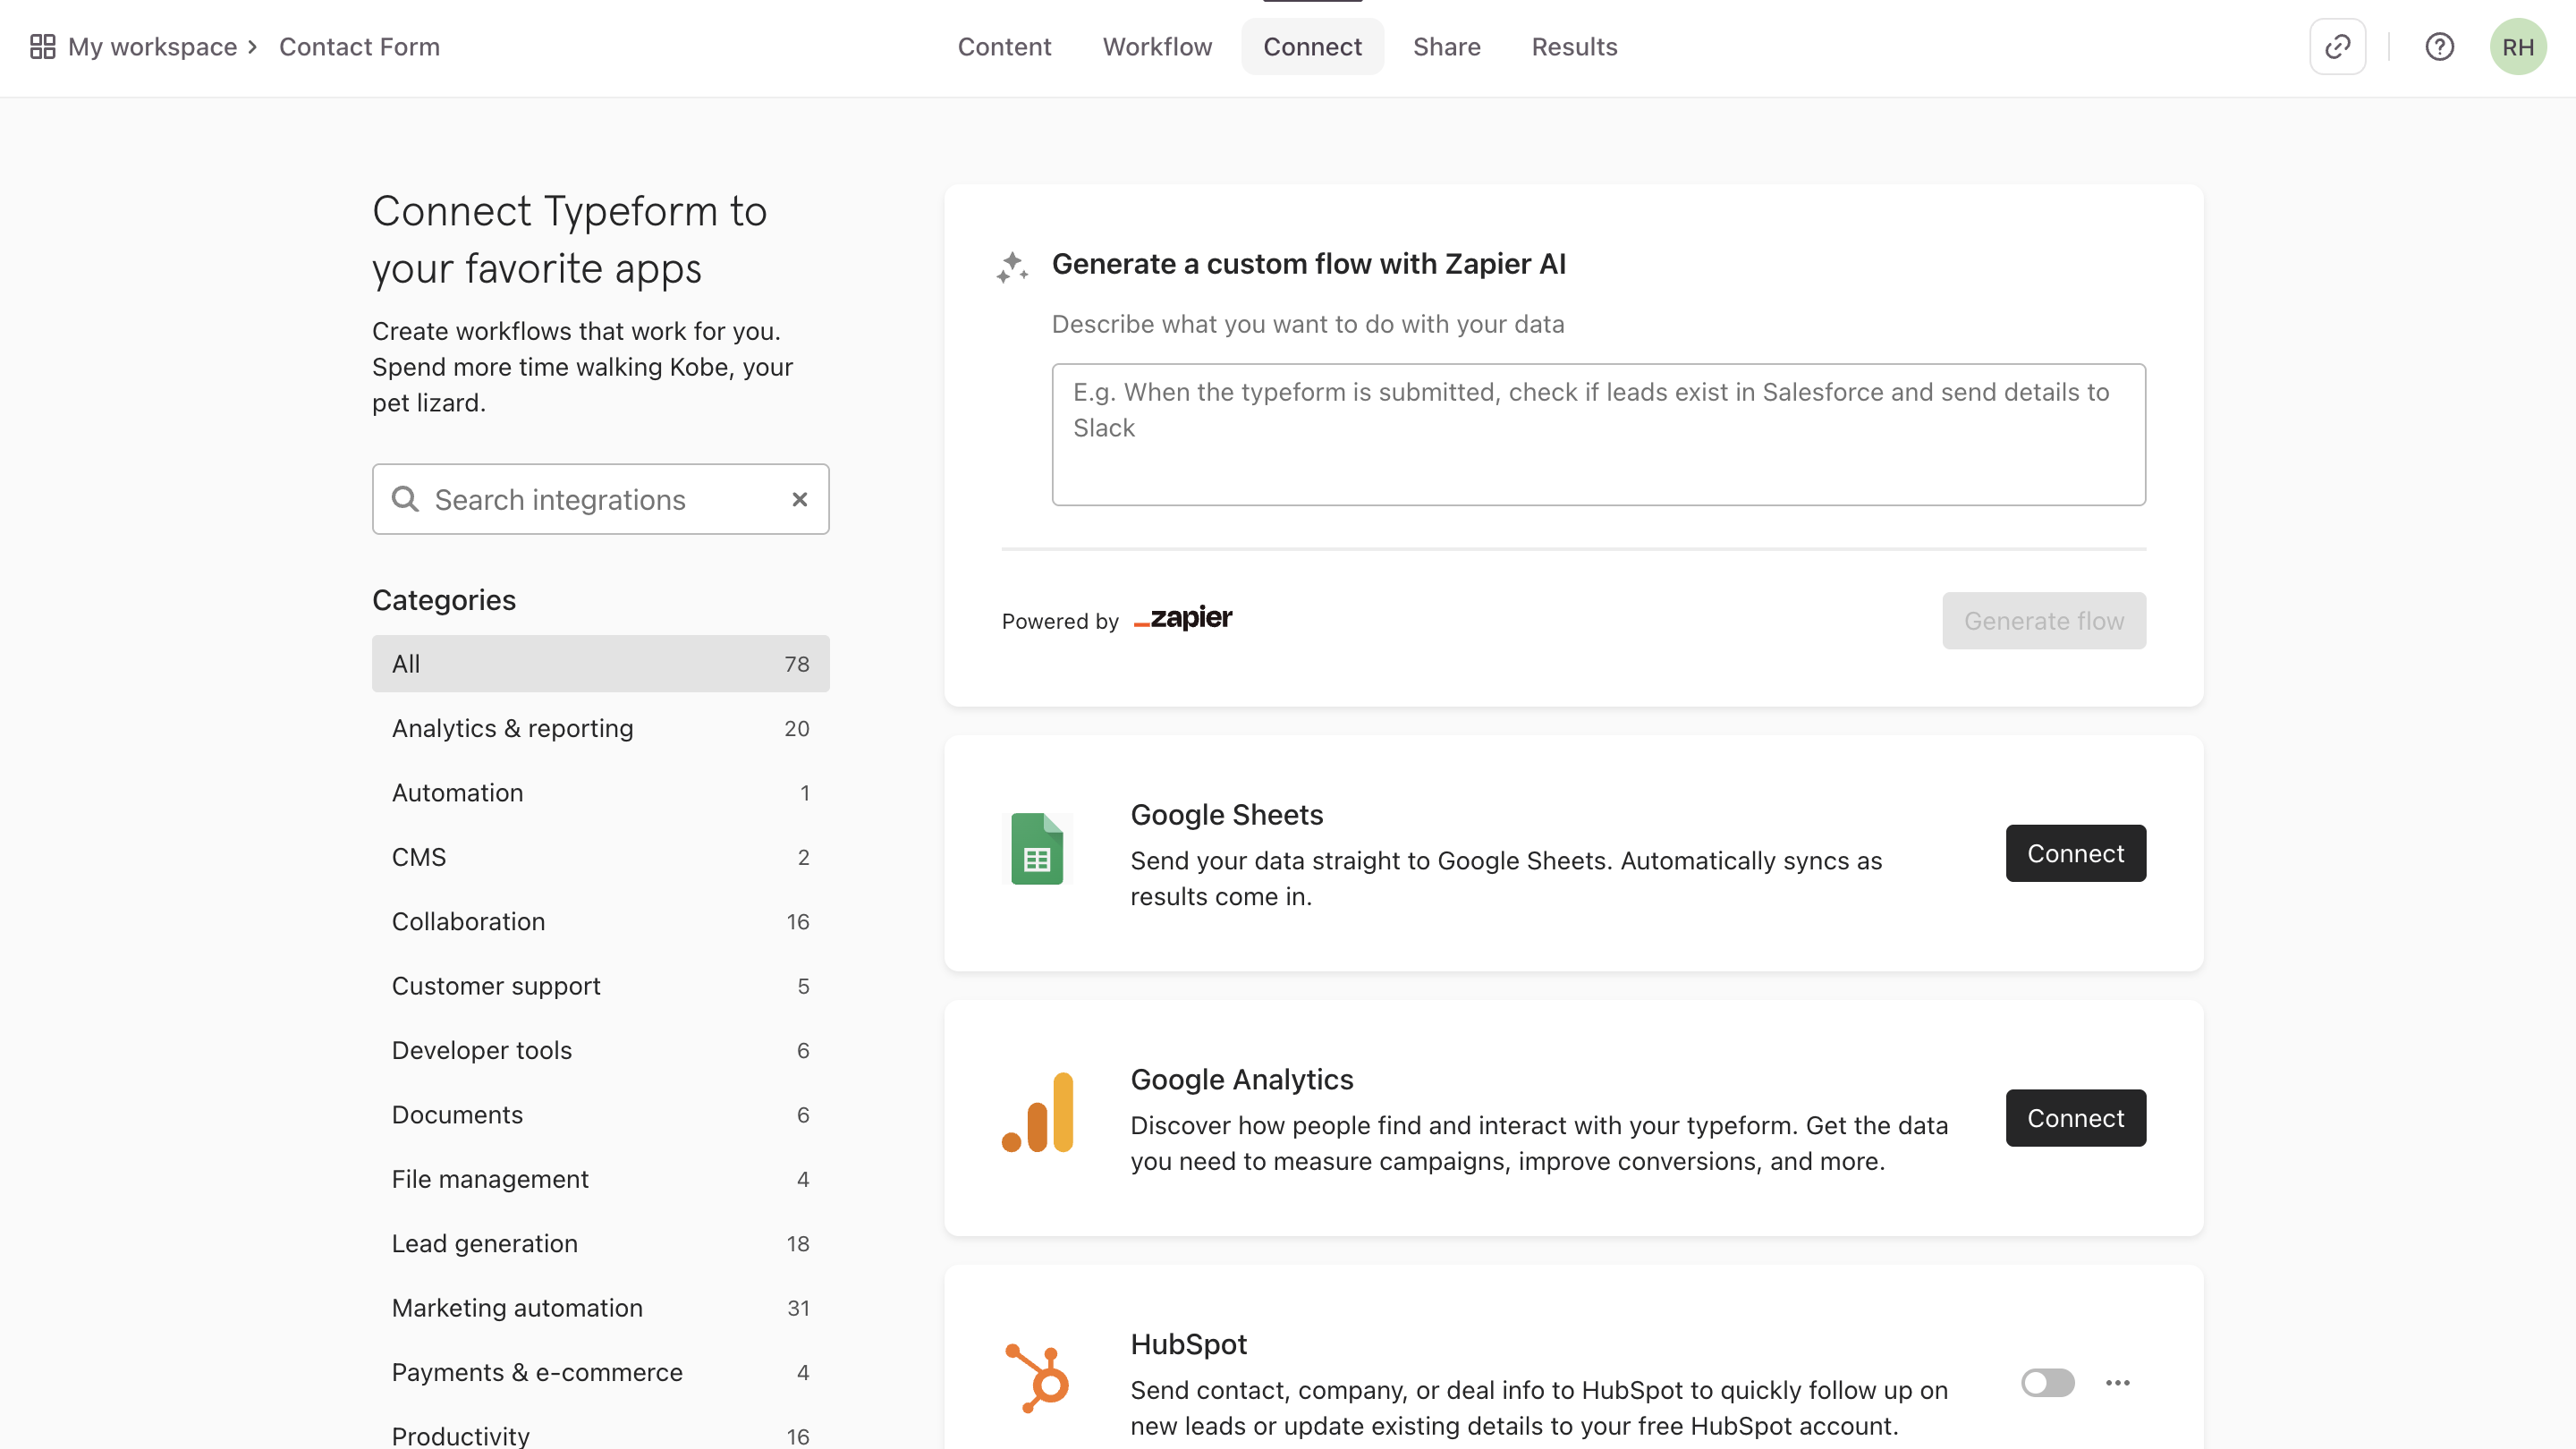Select Payments & e-commerce category

[x=600, y=1372]
